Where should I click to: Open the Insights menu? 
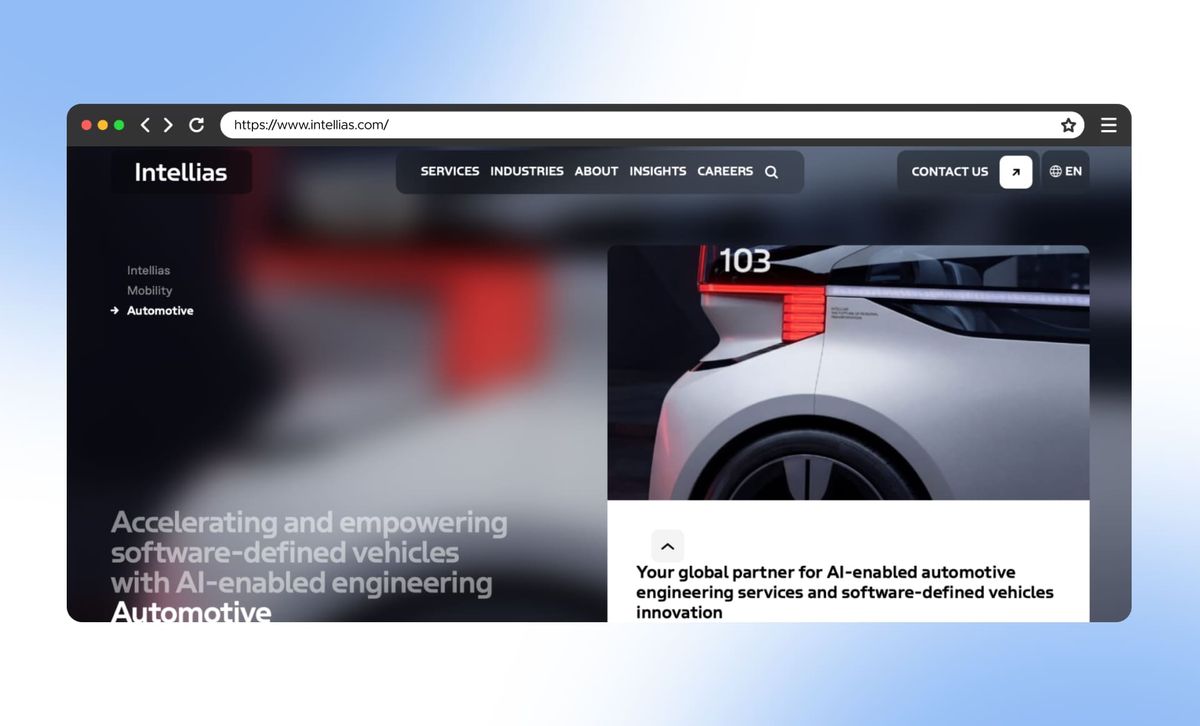coord(658,172)
